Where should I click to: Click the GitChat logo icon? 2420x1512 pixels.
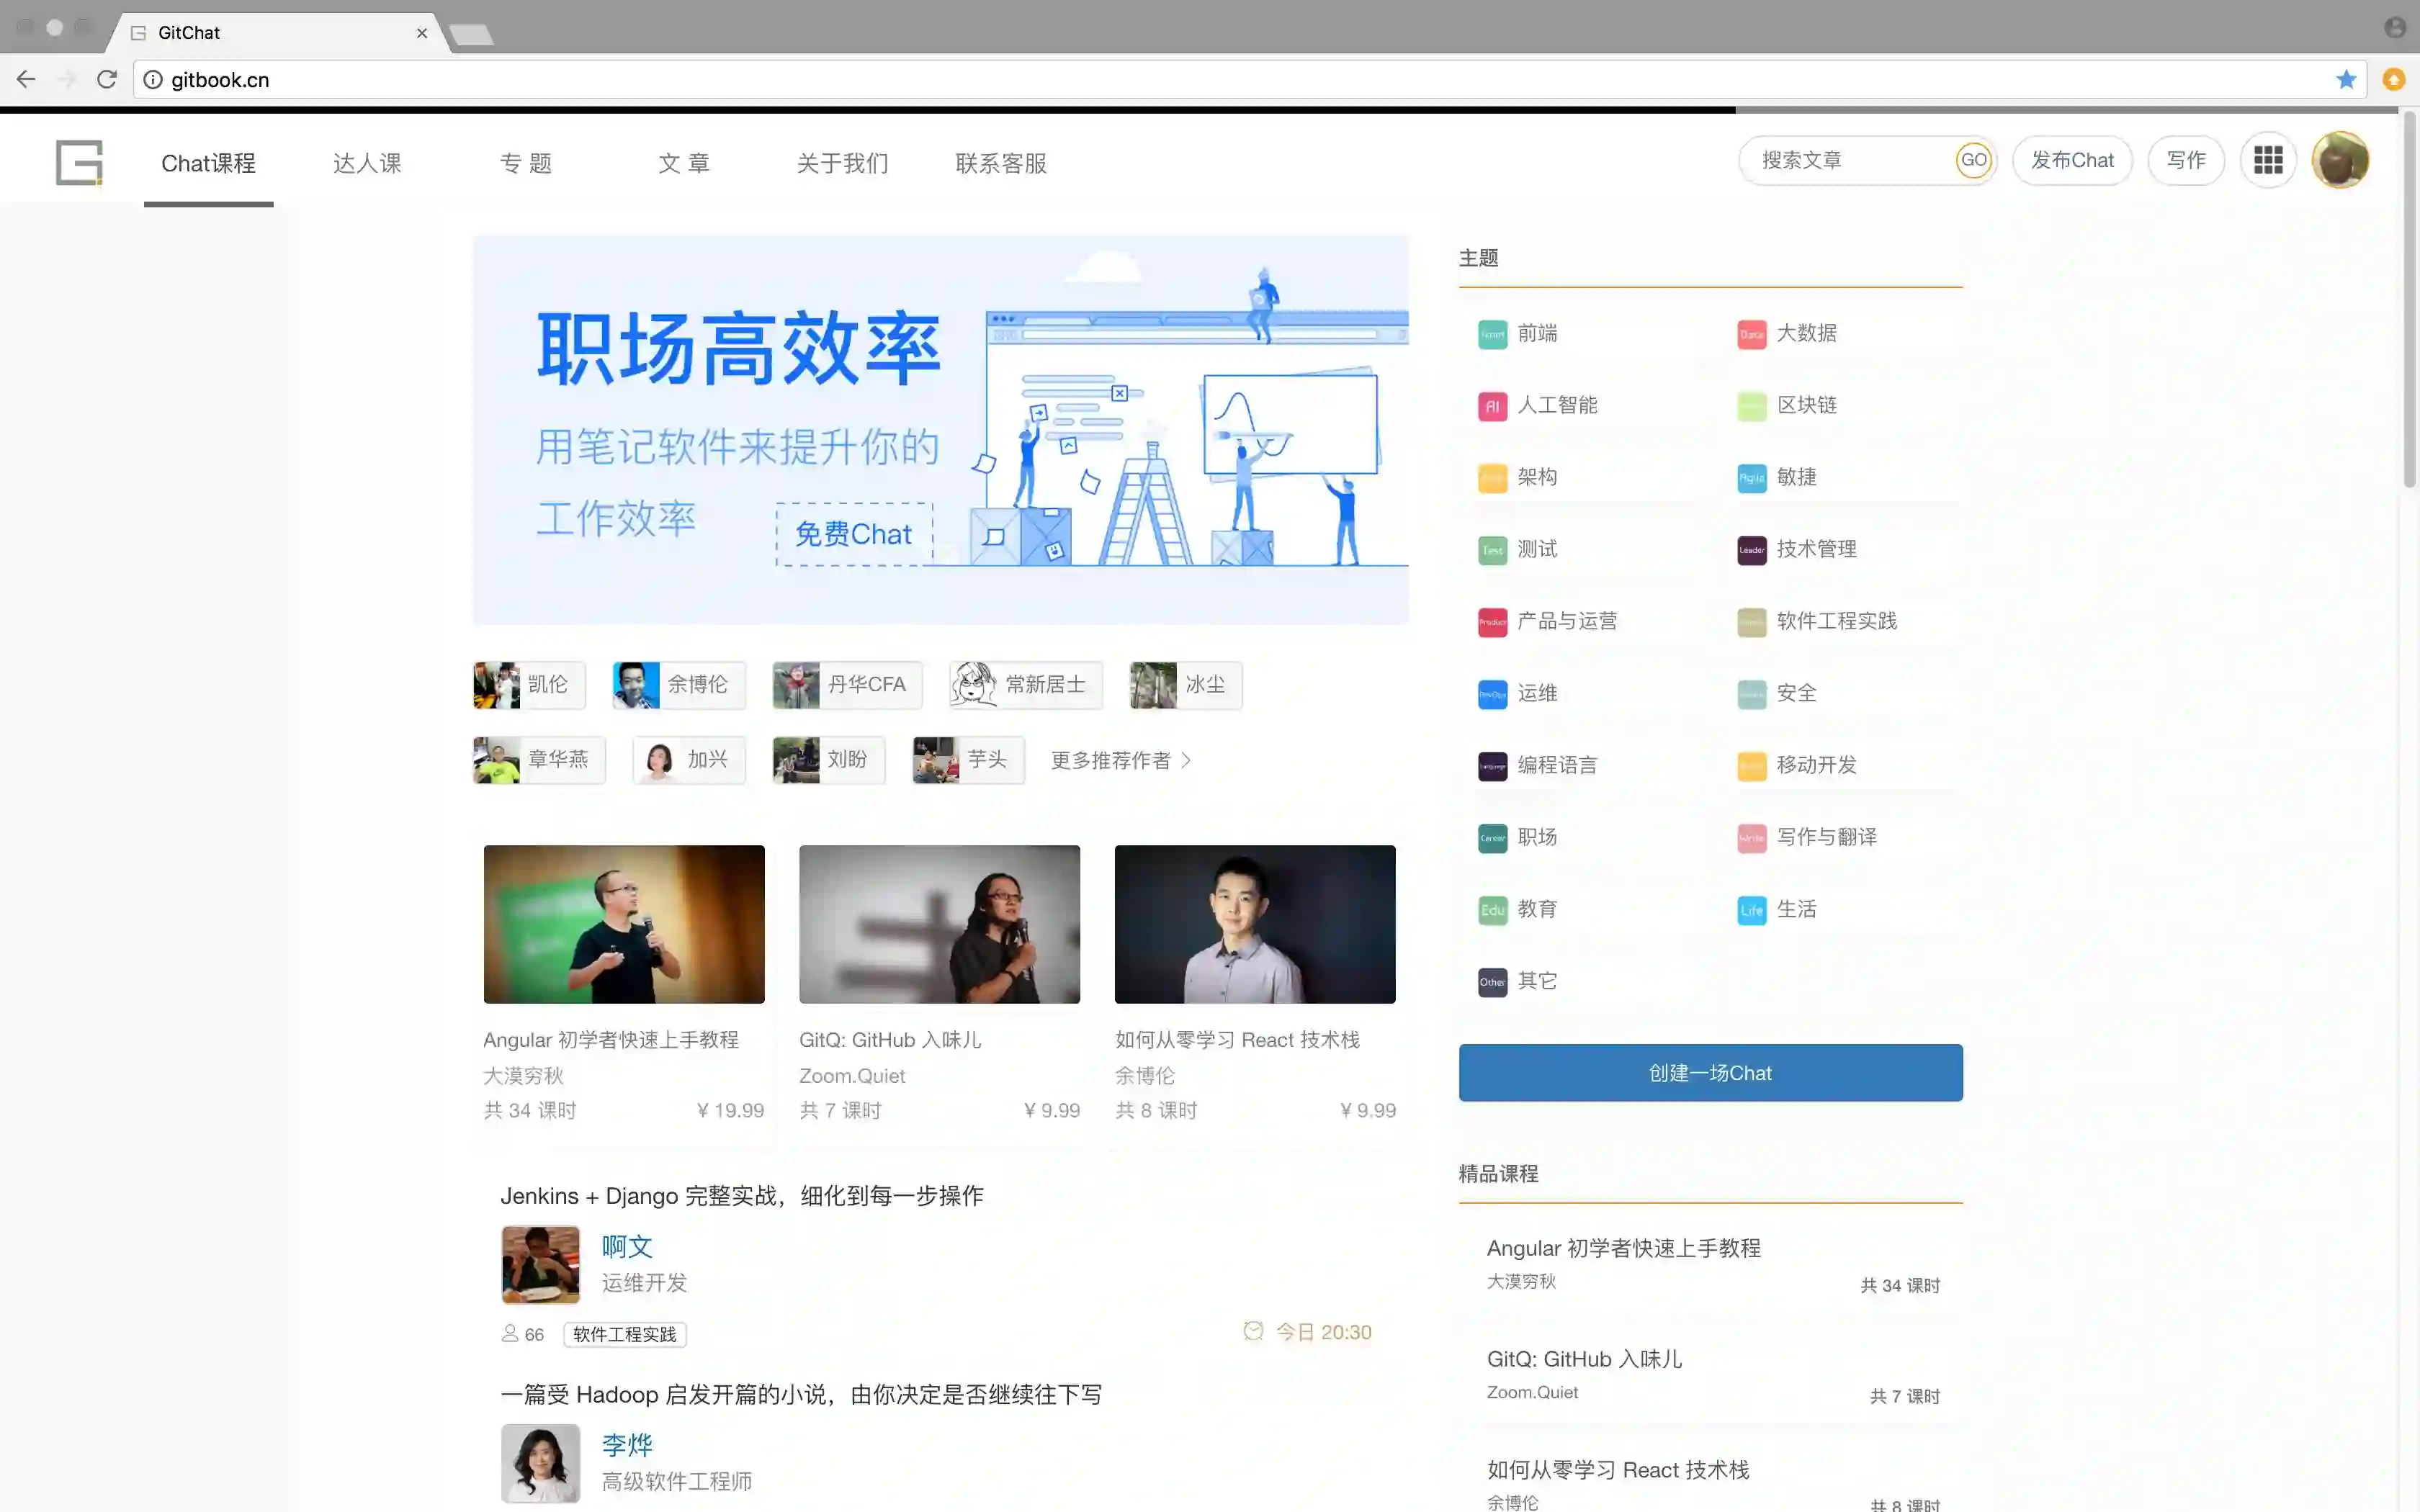pyautogui.click(x=79, y=162)
